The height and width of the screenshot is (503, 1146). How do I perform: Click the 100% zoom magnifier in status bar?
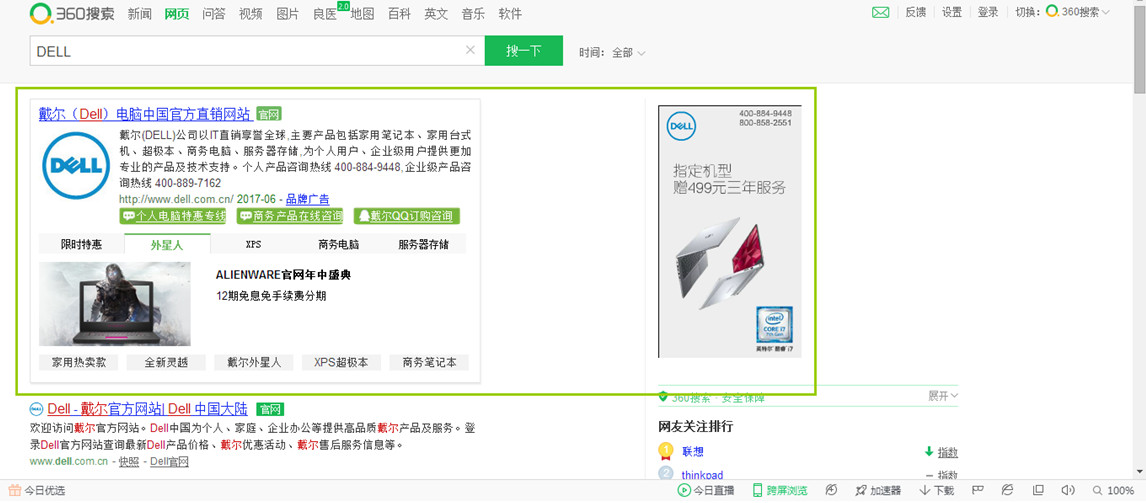(x=1098, y=491)
